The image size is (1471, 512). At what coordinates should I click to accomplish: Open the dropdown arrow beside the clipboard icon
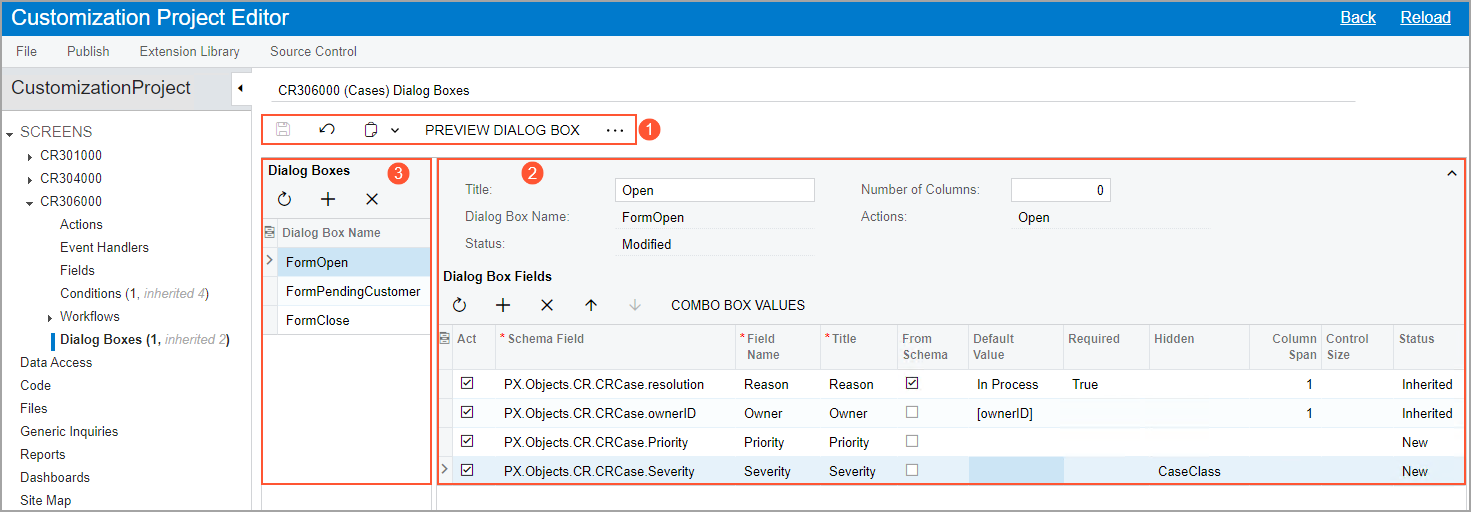(x=395, y=130)
